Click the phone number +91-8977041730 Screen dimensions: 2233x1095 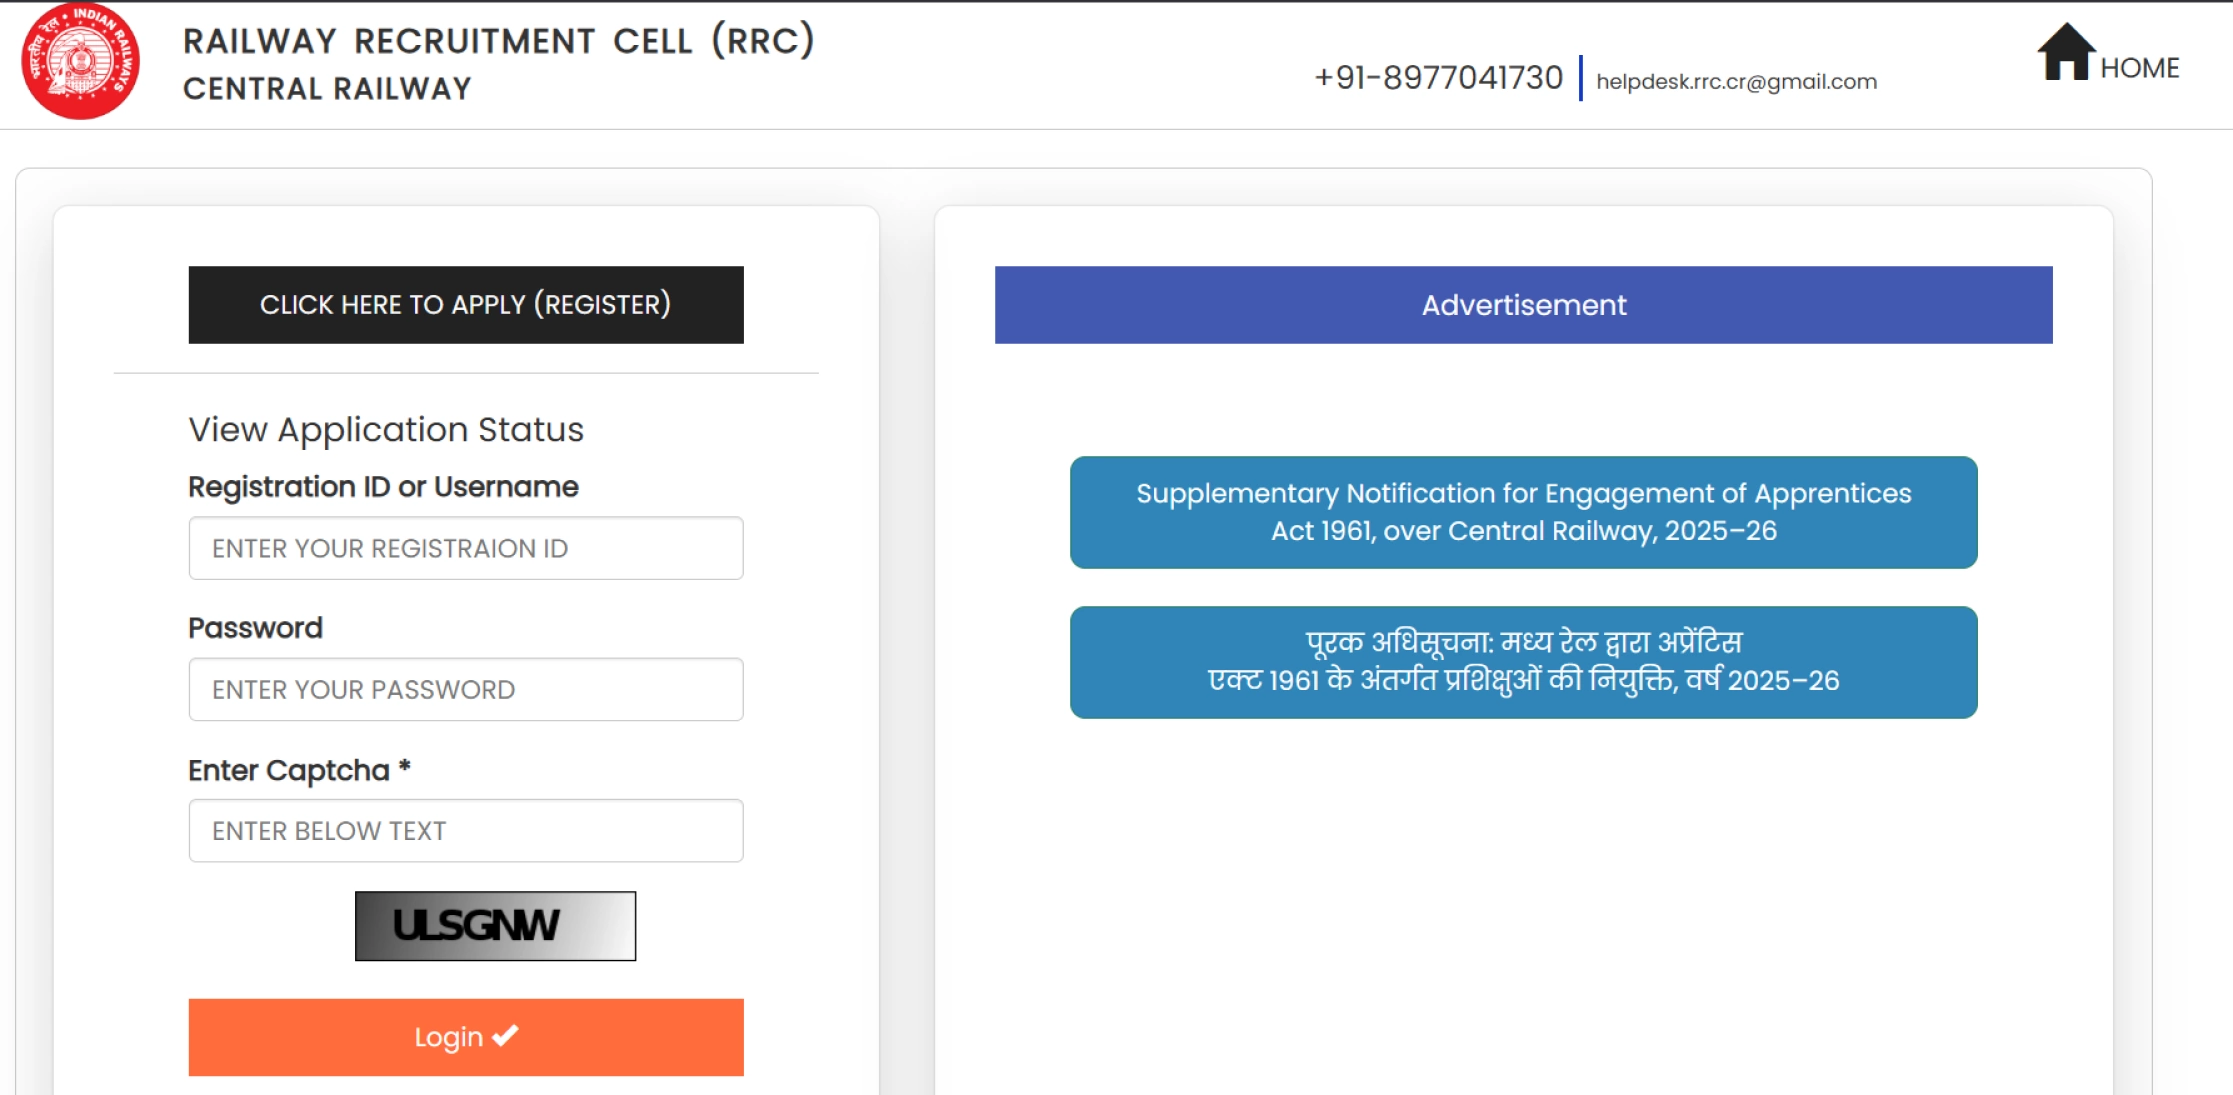[x=1439, y=76]
